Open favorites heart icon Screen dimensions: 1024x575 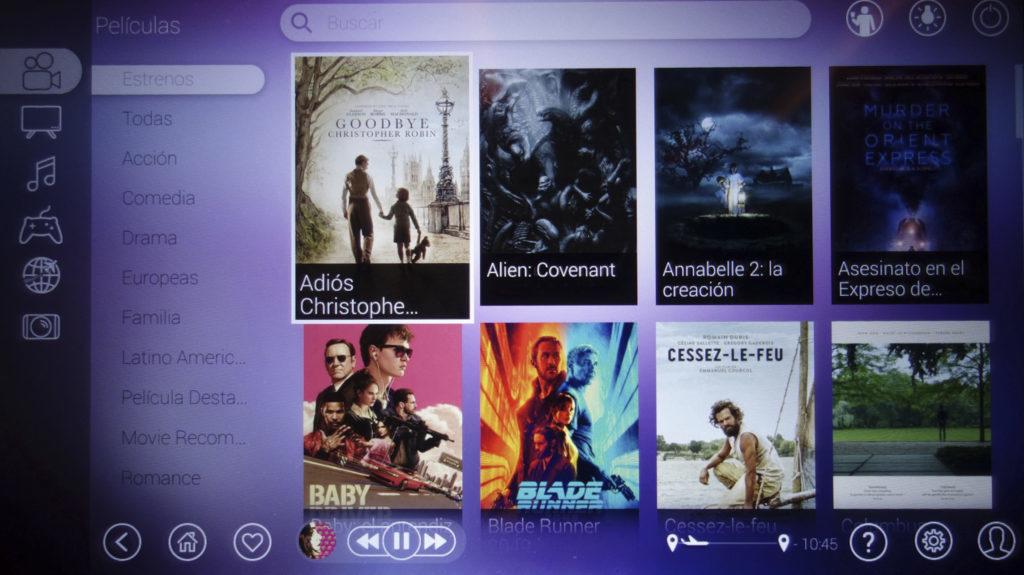pyautogui.click(x=252, y=542)
